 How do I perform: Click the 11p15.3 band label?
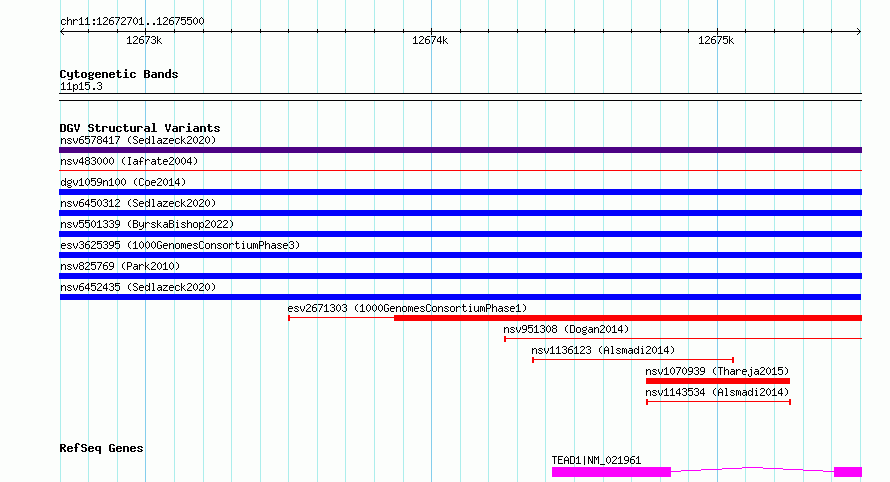point(81,86)
